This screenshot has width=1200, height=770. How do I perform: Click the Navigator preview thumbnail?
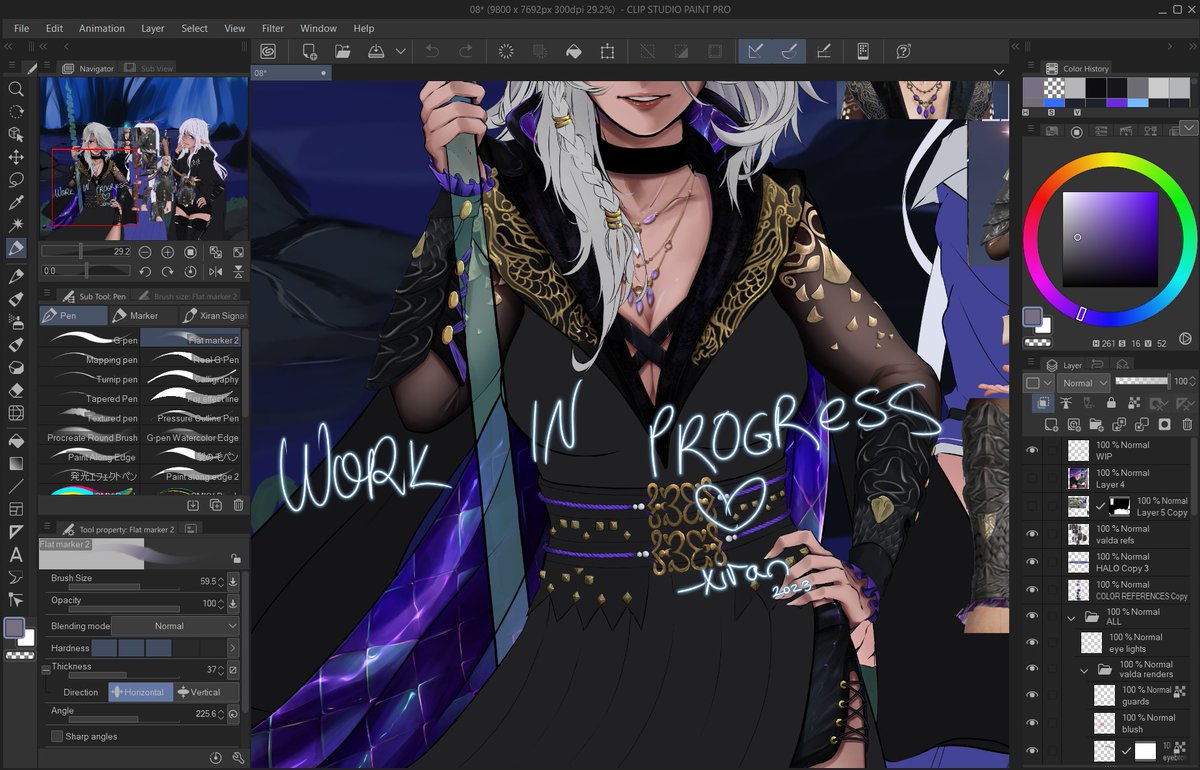(x=144, y=158)
